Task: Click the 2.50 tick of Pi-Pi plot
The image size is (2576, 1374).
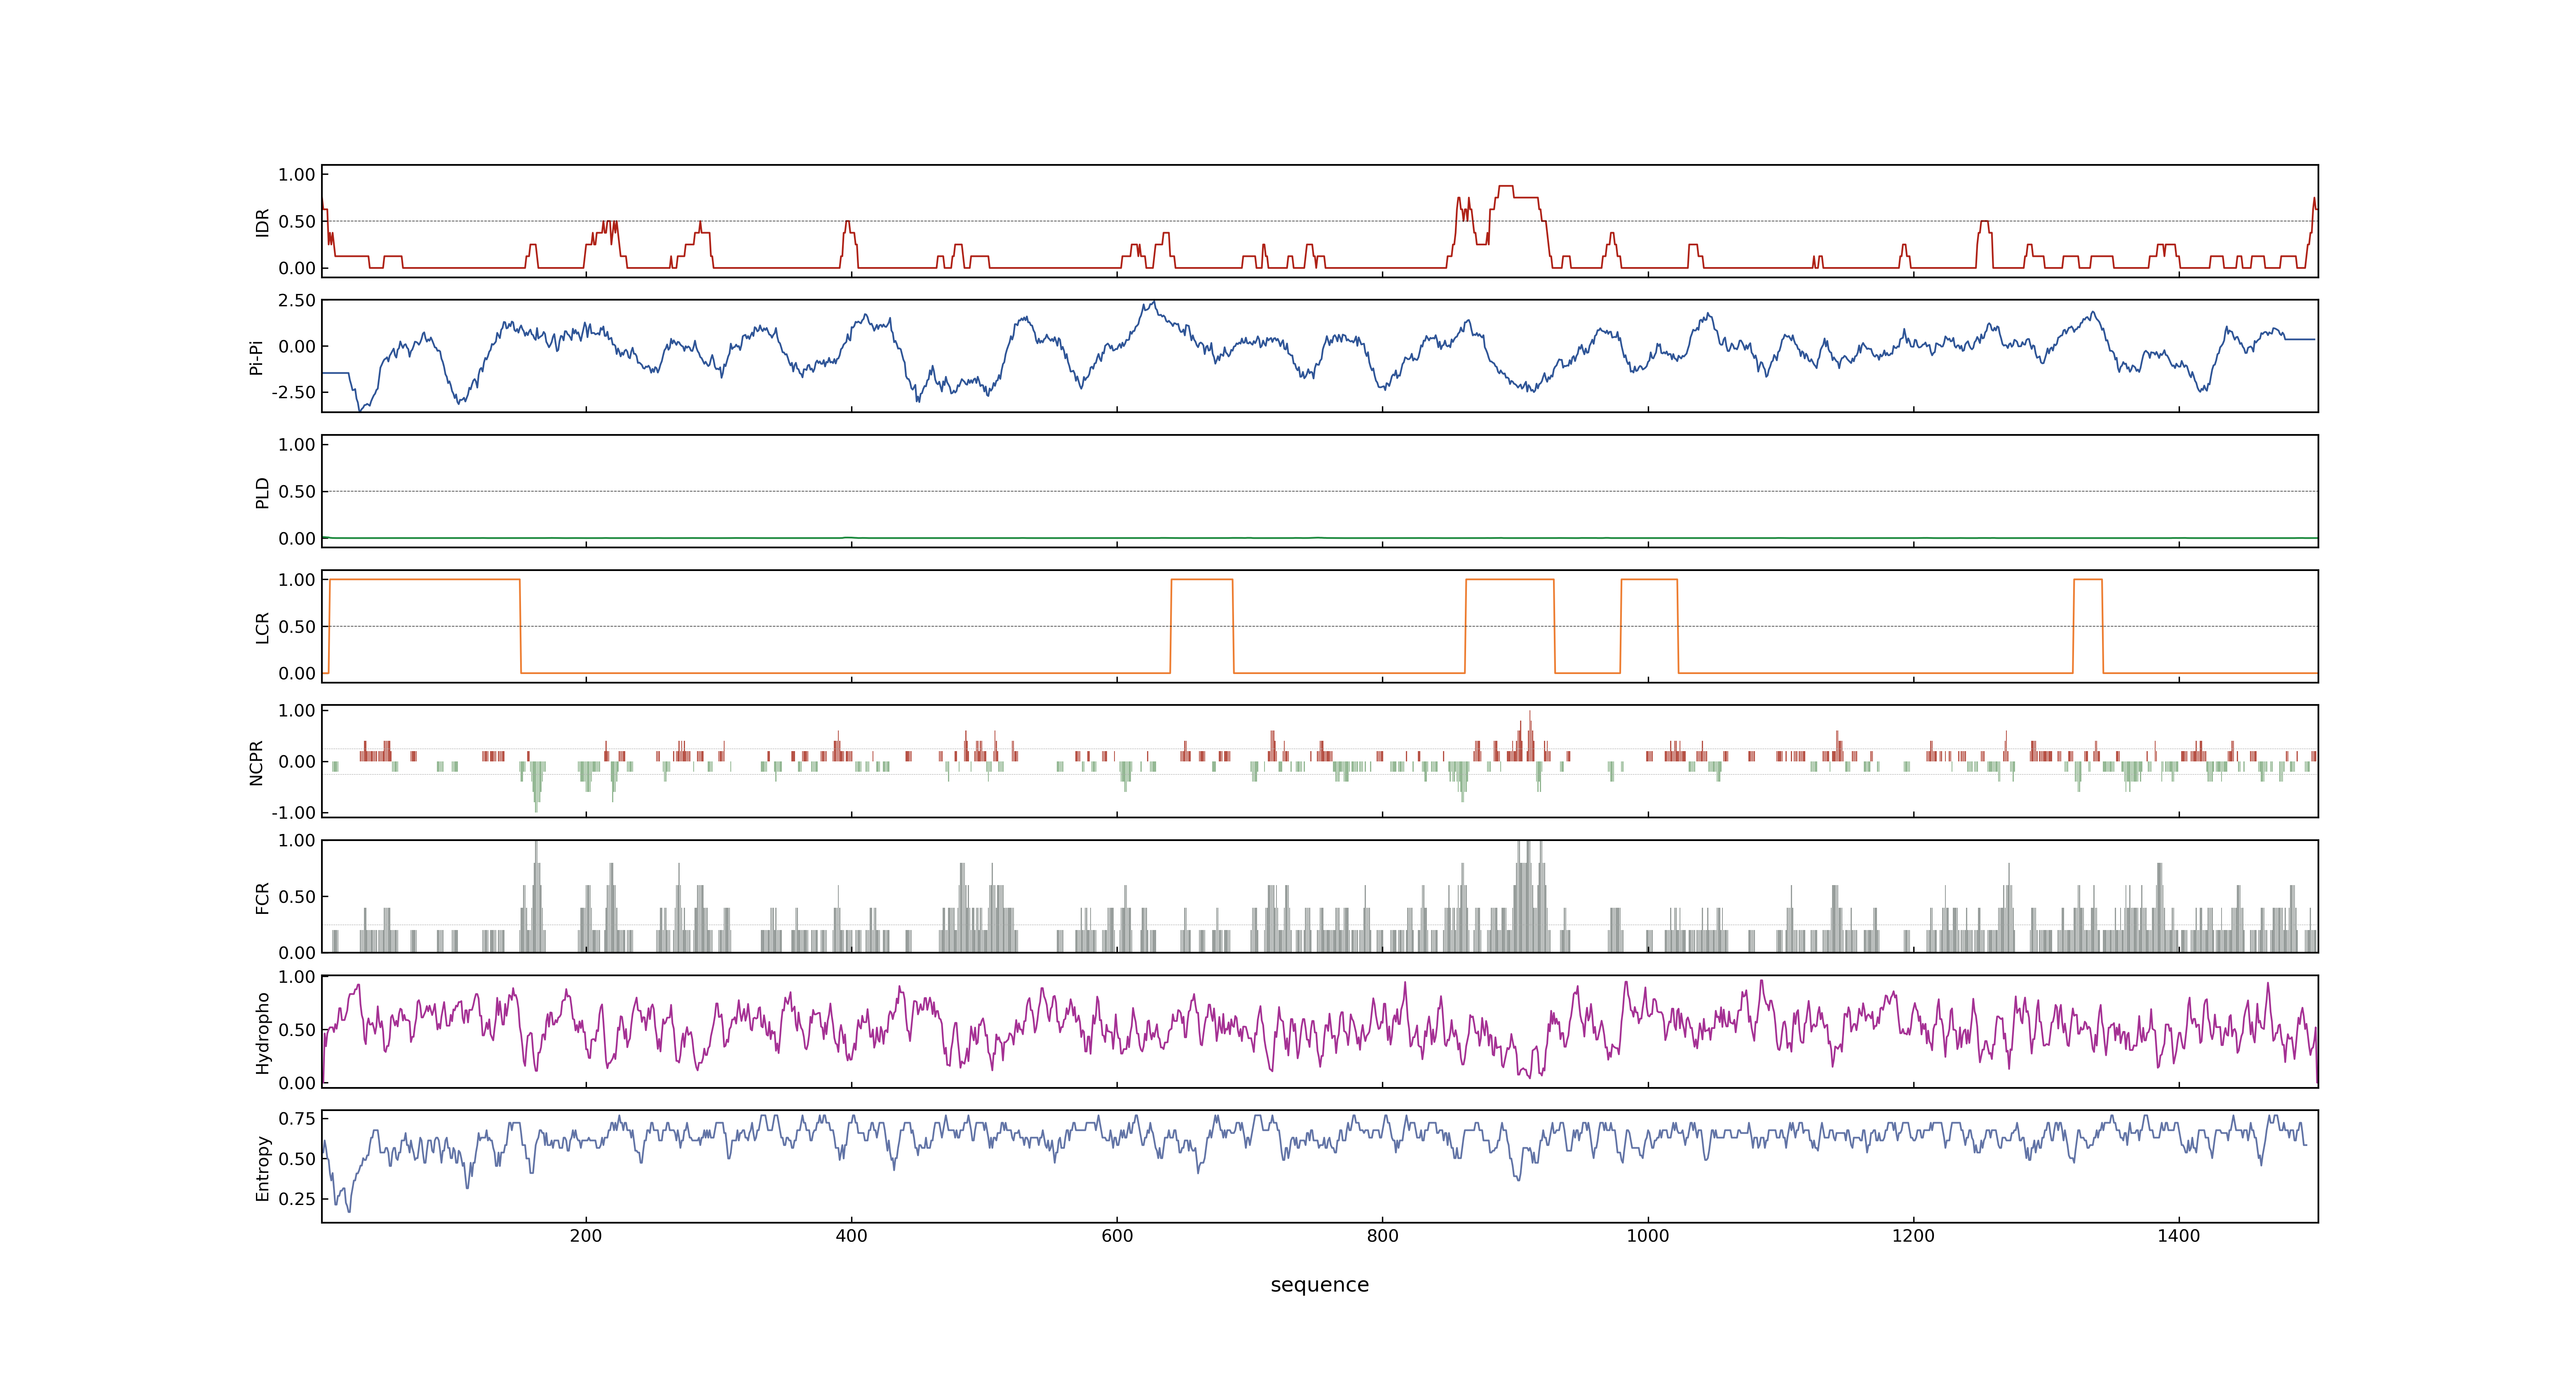Action: point(297,301)
